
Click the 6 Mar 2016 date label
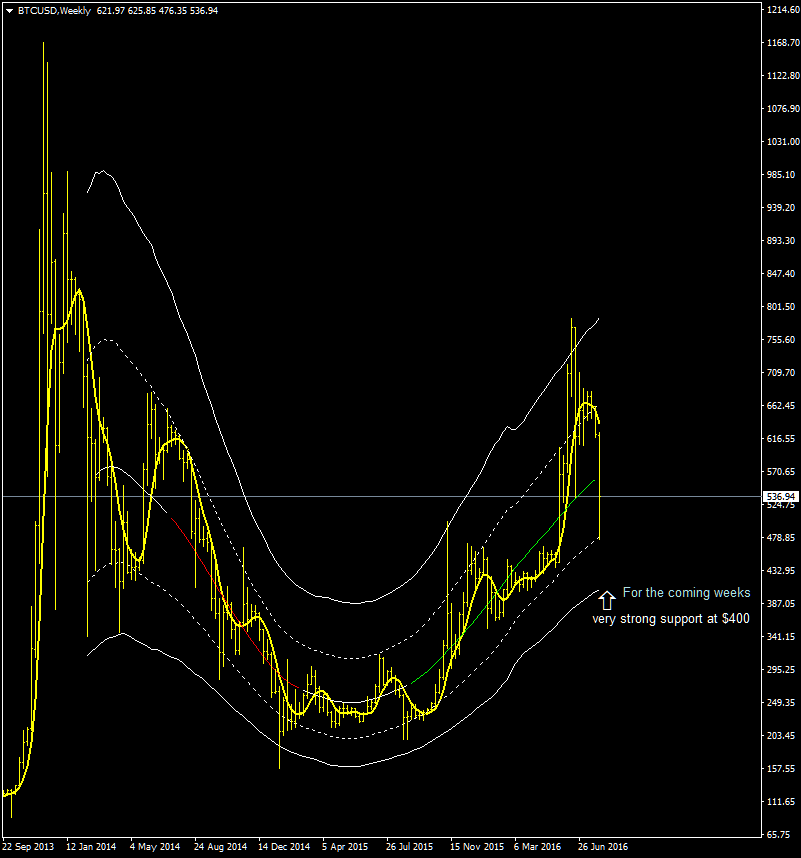tap(540, 846)
